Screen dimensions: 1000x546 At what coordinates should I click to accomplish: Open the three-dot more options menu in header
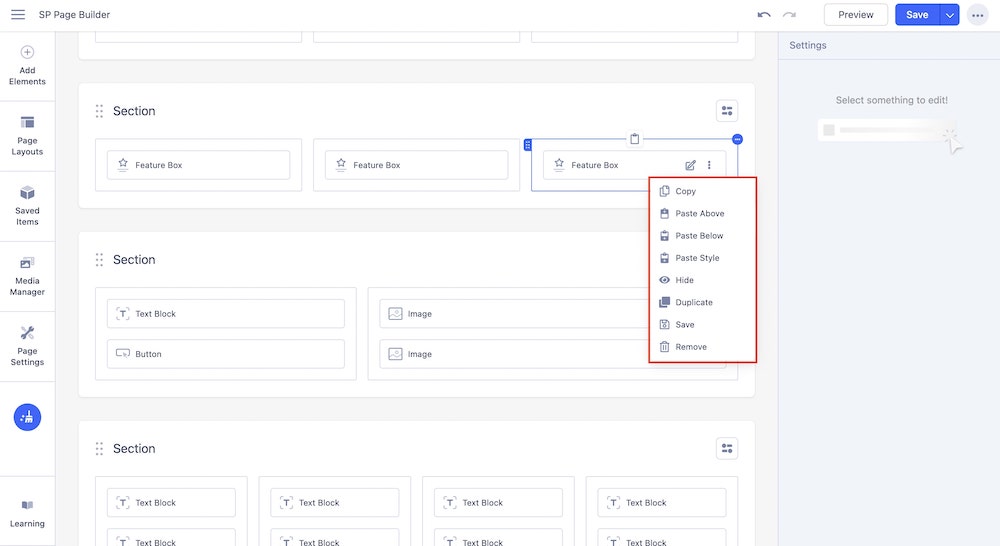point(977,15)
